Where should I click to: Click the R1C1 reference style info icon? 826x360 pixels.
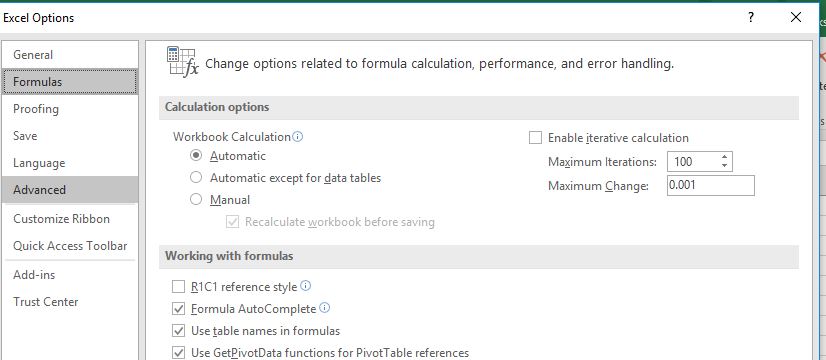[x=306, y=286]
